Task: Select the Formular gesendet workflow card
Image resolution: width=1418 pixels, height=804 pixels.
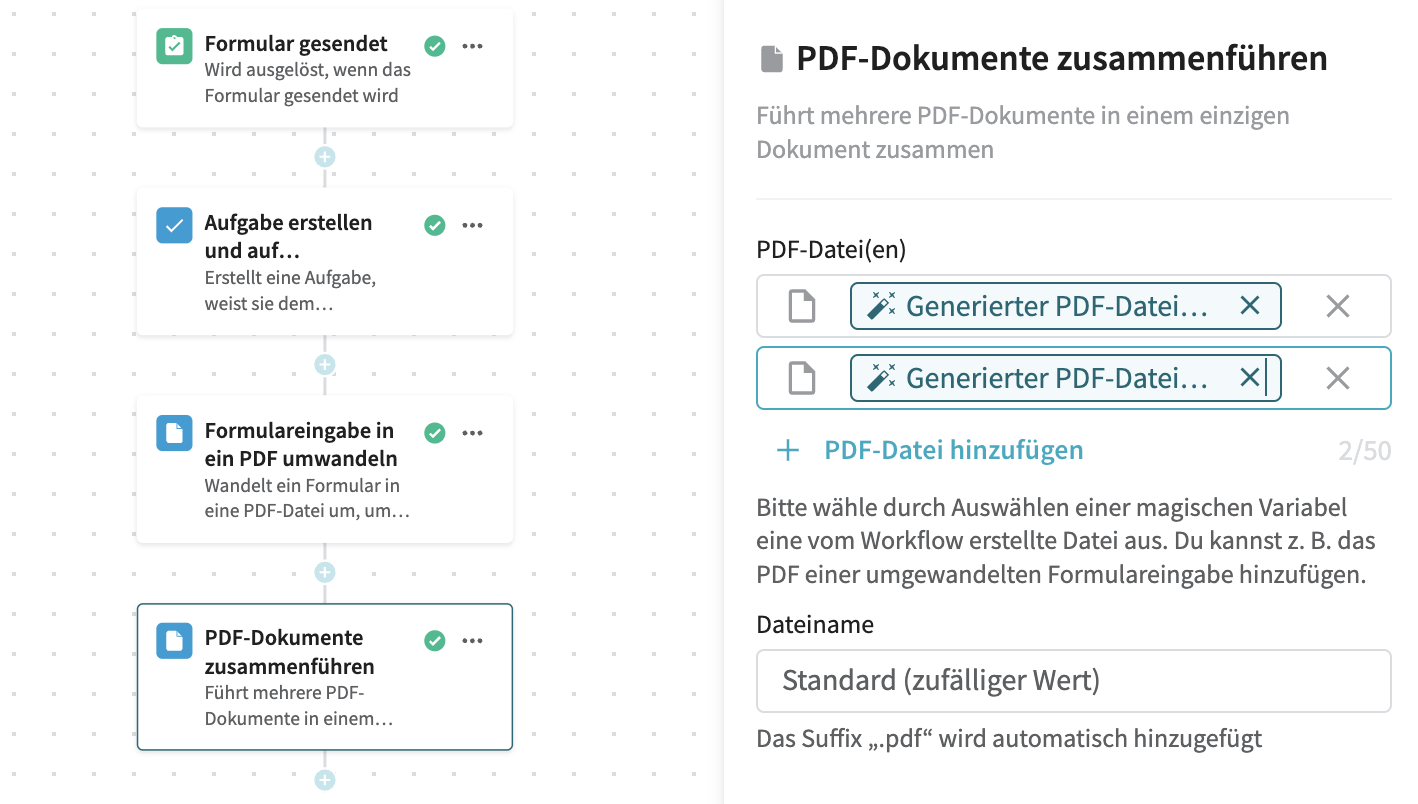Action: click(x=325, y=69)
